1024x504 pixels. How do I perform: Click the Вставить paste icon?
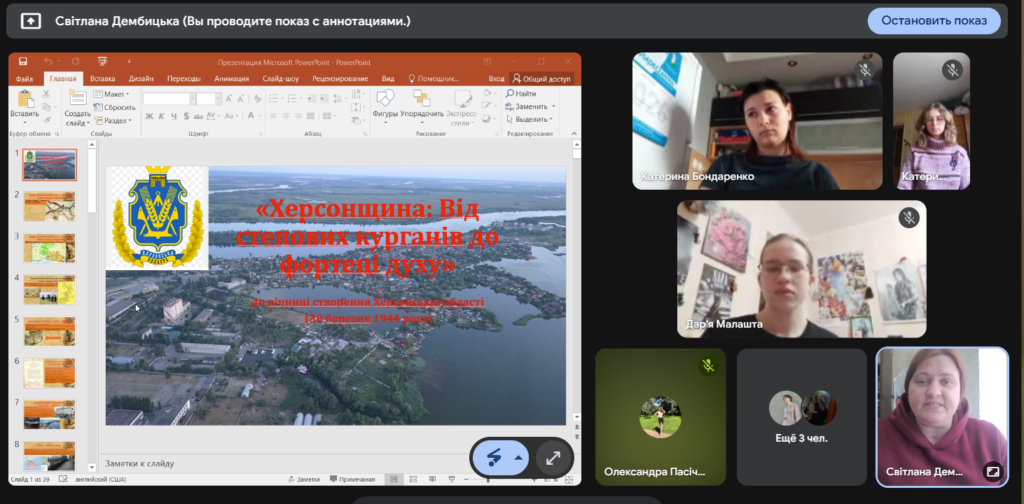click(x=24, y=100)
